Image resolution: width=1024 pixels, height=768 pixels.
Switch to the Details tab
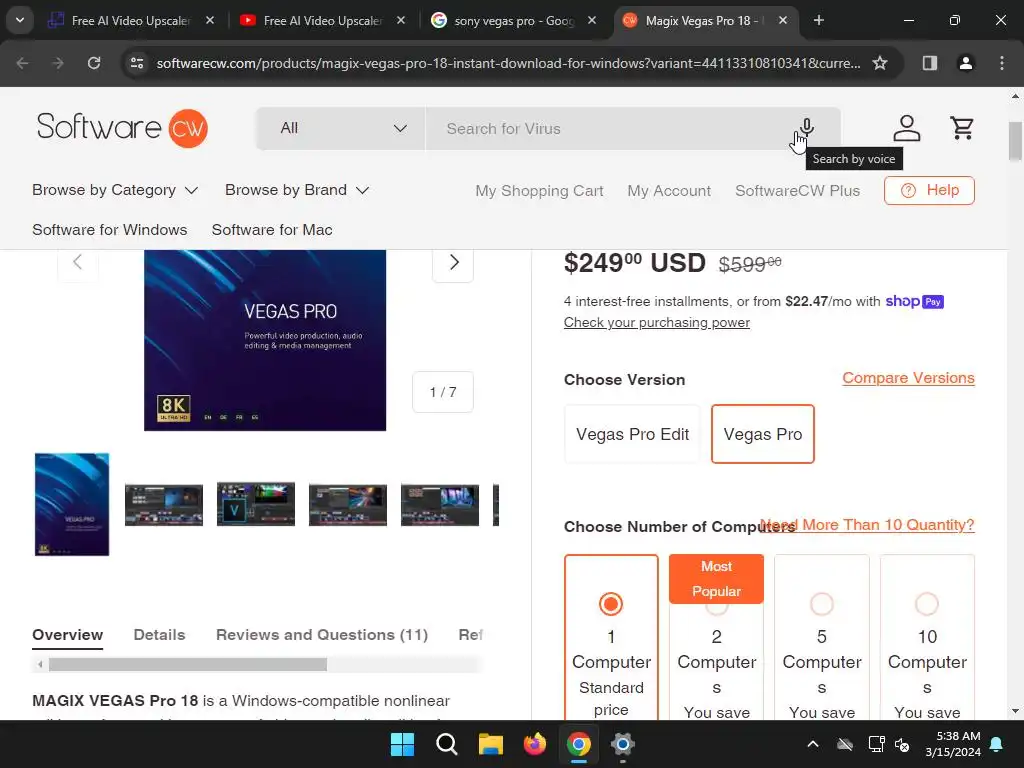point(159,635)
